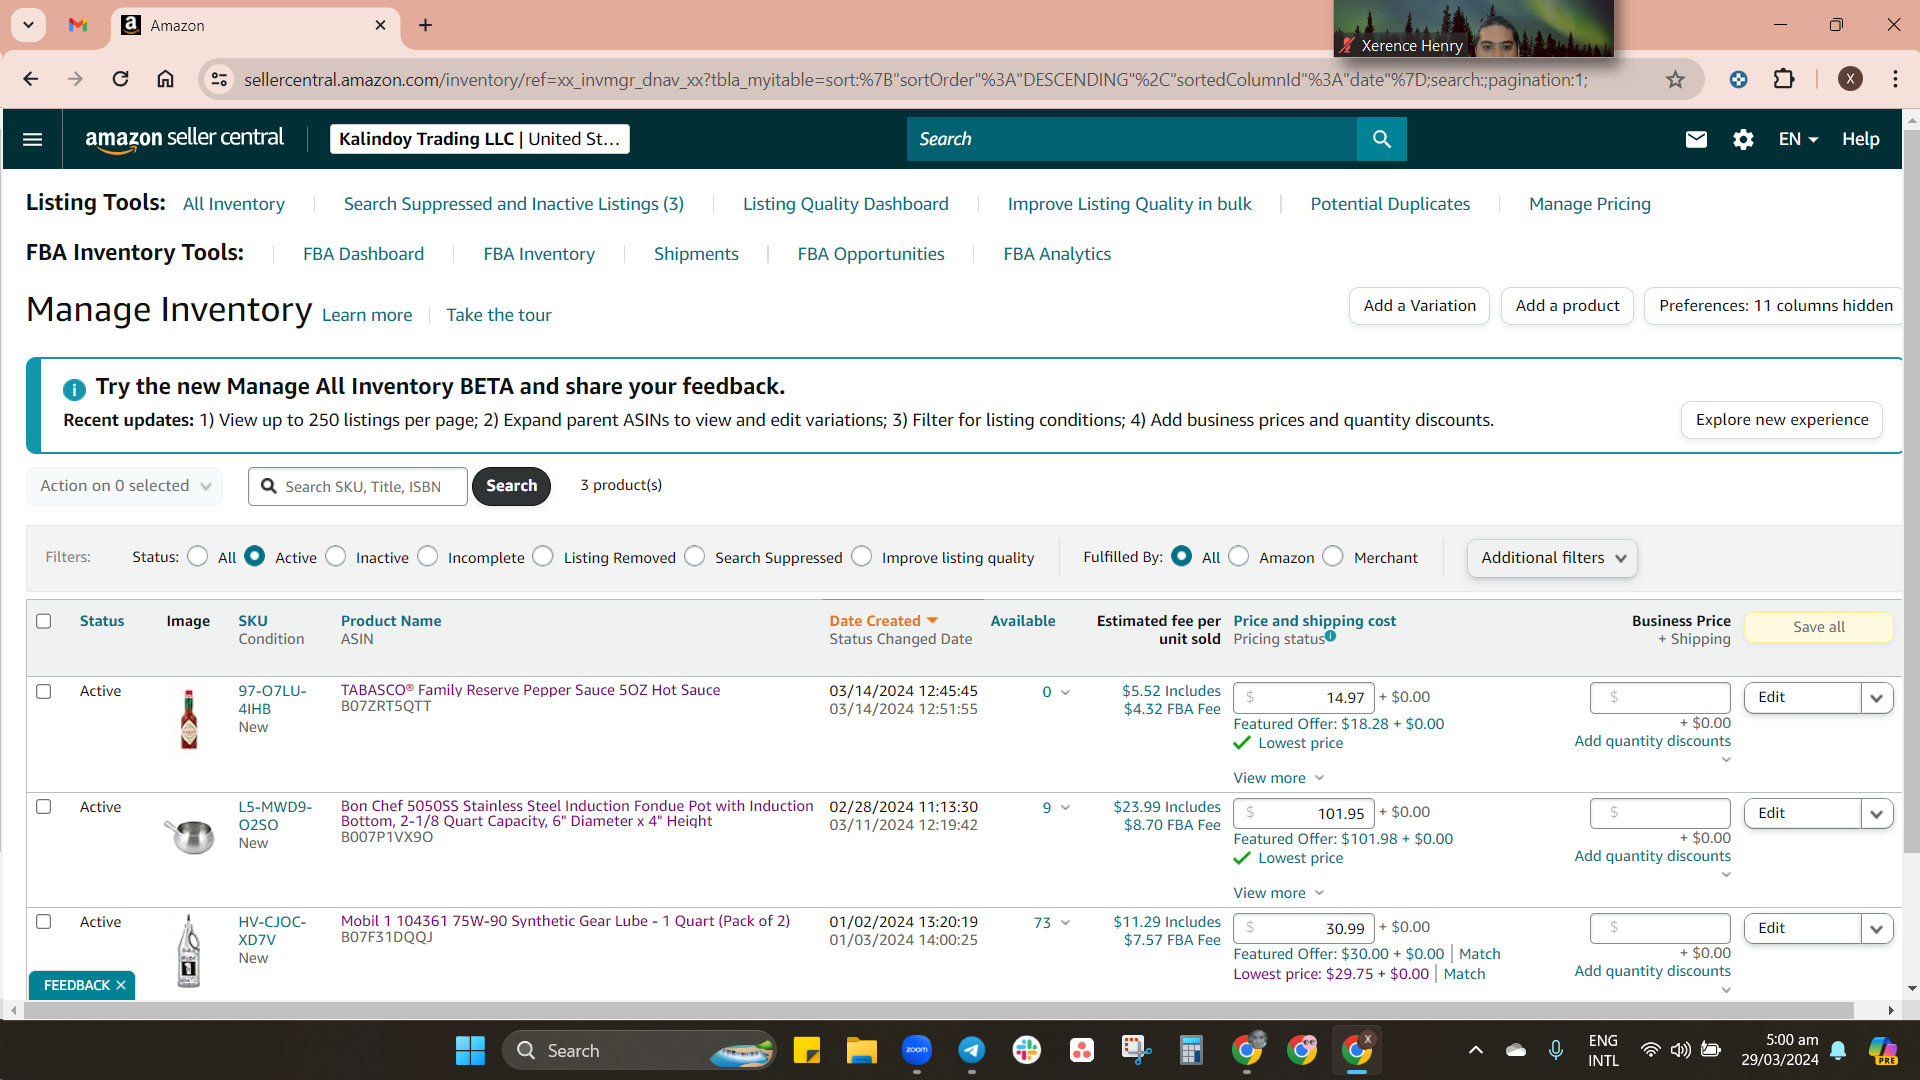
Task: Open the Edit dropdown arrow for TABASCO row
Action: coord(1877,698)
